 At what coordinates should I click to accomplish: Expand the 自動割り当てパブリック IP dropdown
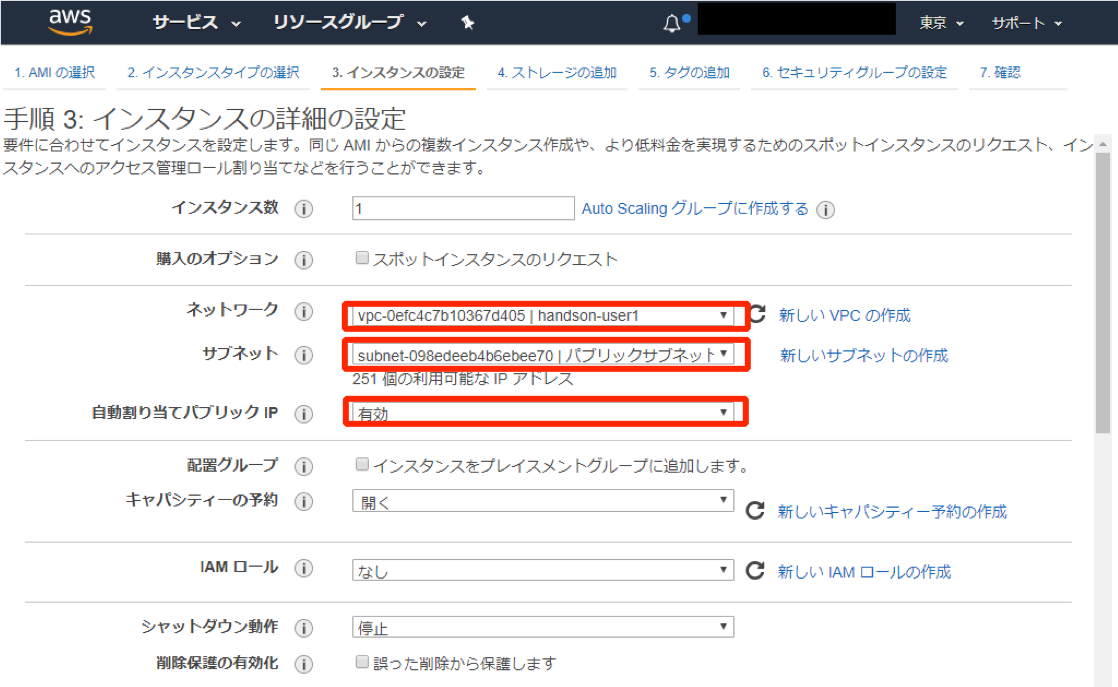click(543, 412)
